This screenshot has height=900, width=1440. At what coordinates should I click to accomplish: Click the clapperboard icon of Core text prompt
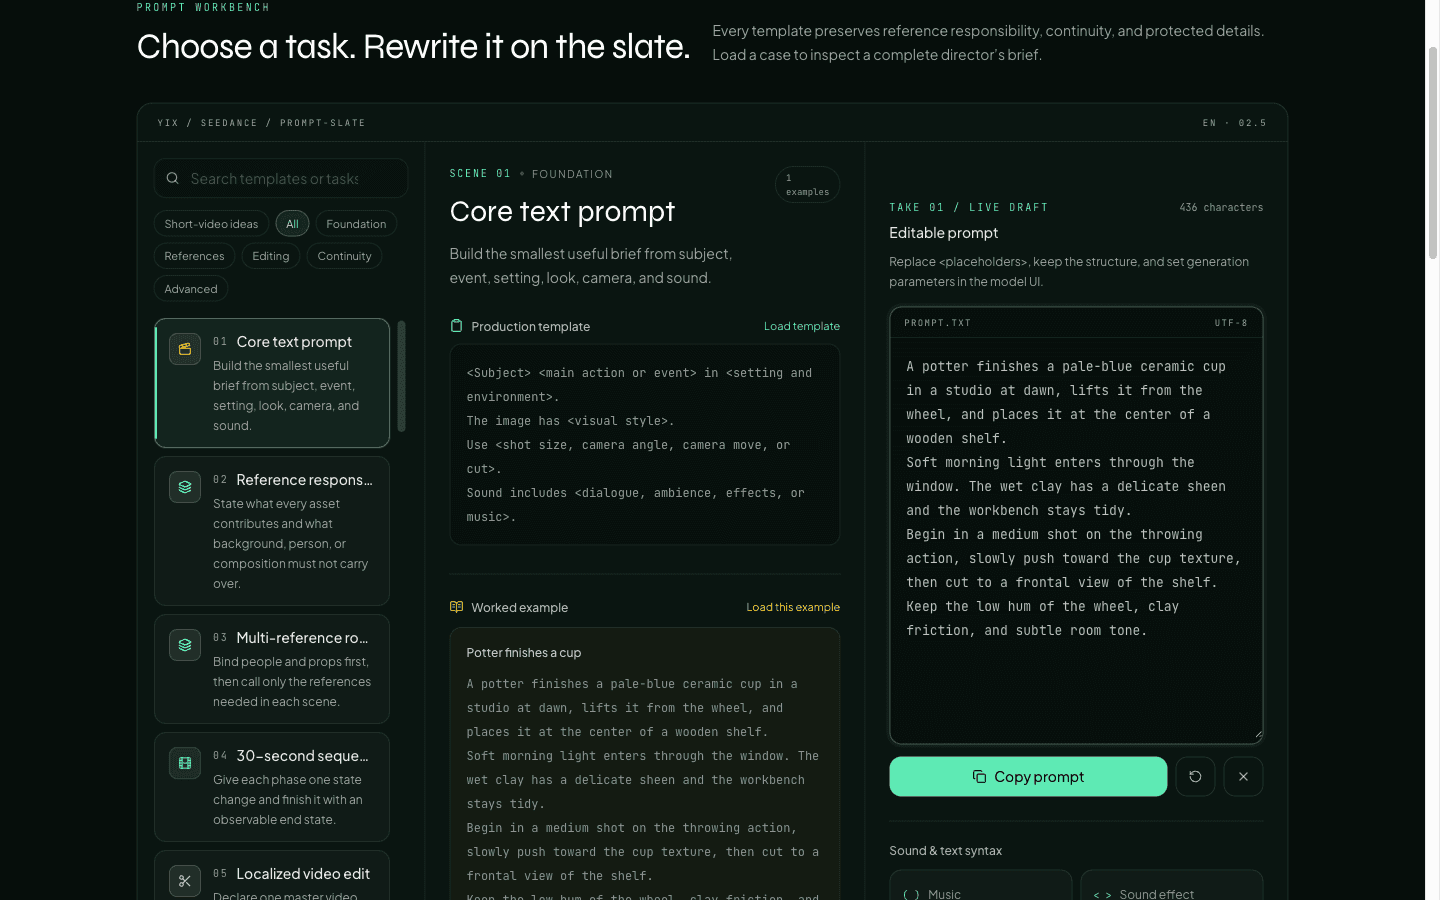(x=185, y=349)
